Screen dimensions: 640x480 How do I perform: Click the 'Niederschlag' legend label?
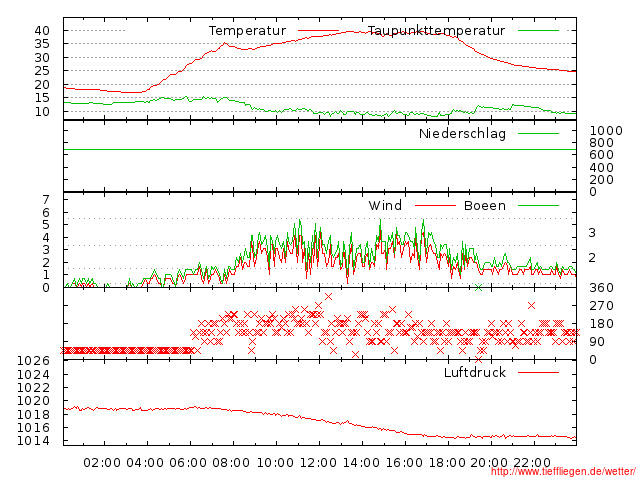coord(462,133)
